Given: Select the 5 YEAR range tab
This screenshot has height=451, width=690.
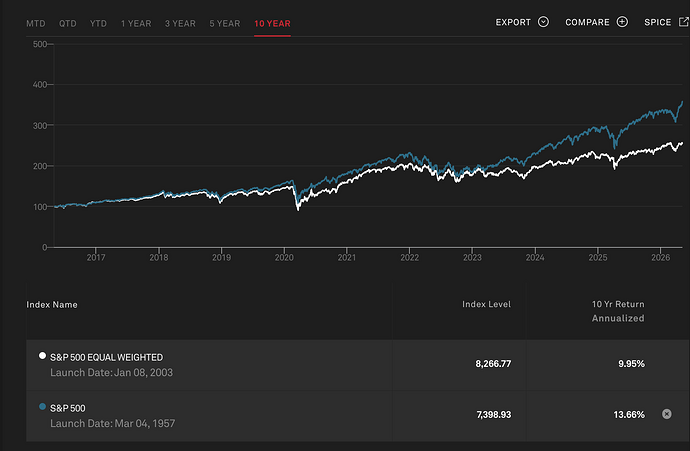Looking at the screenshot, I should tap(225, 23).
